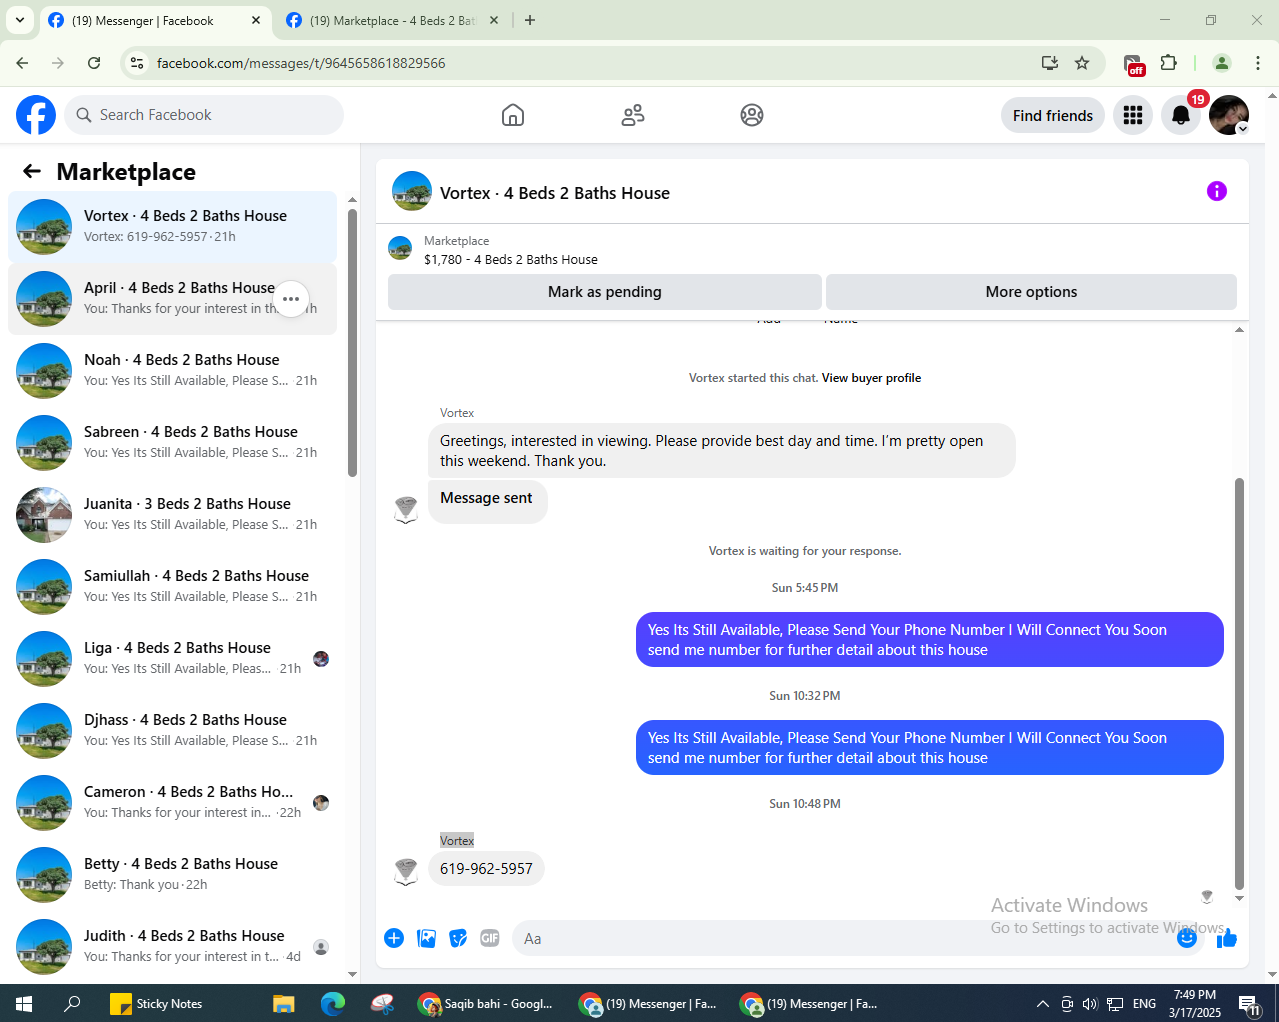Close the Messenger | Facebook tab
Image resolution: width=1279 pixels, height=1022 pixels.
[x=256, y=20]
